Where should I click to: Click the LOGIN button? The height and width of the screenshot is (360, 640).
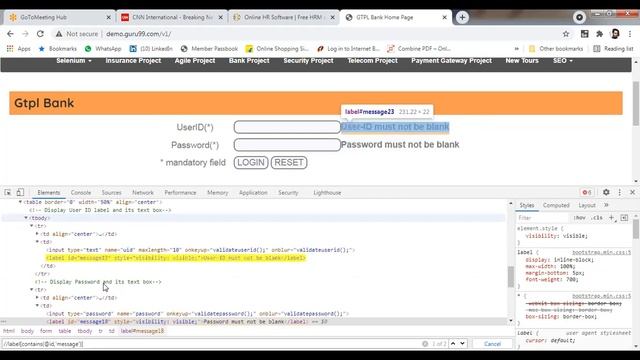251,162
